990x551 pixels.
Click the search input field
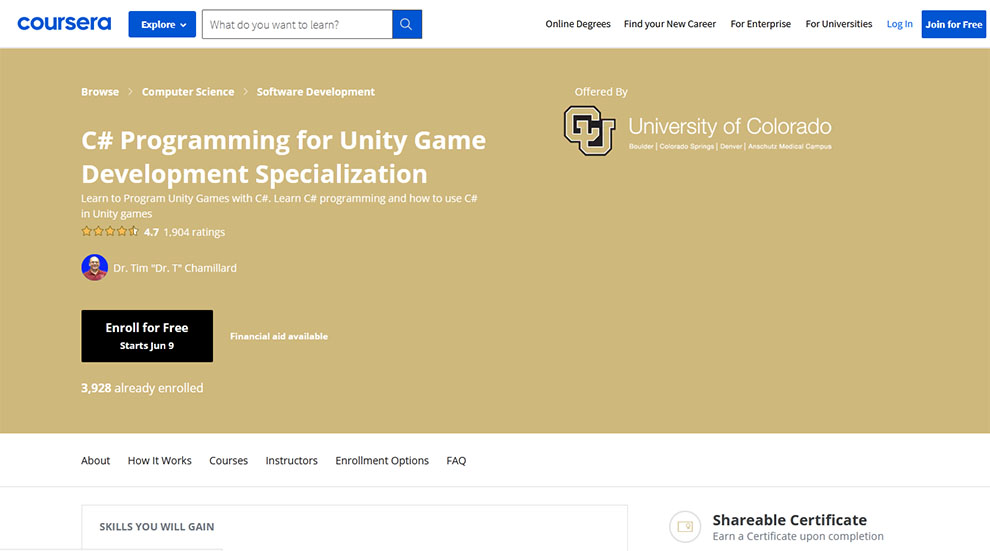[x=297, y=24]
